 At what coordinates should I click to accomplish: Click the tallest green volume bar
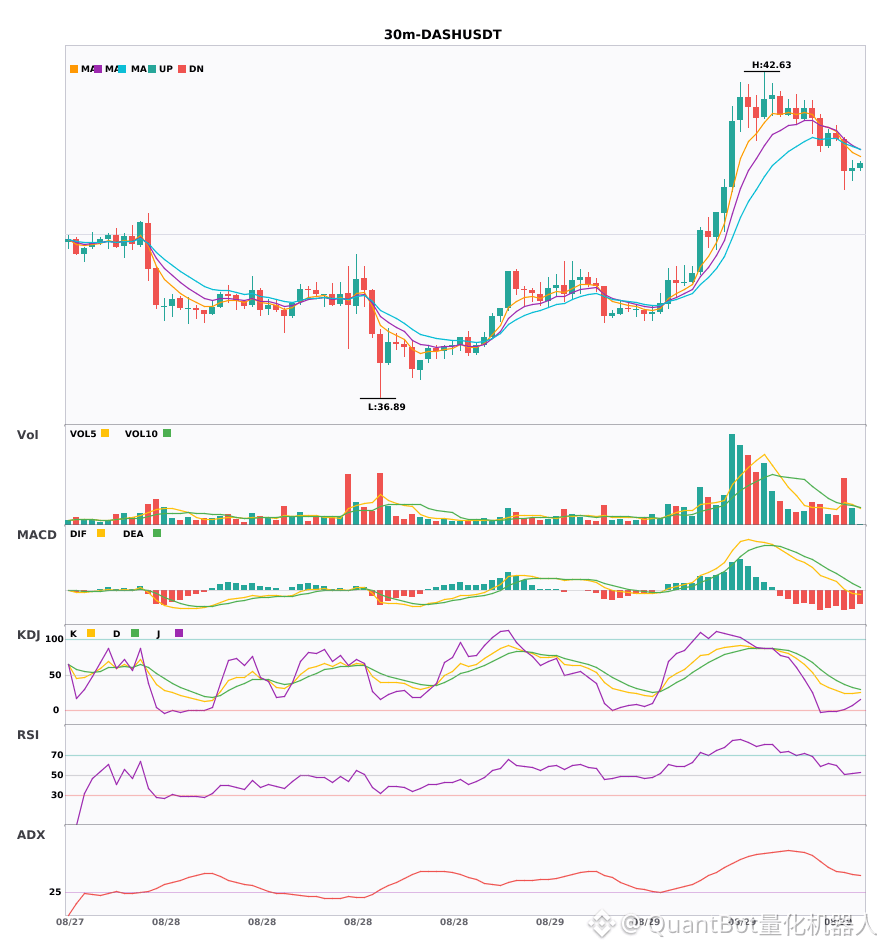(x=732, y=479)
